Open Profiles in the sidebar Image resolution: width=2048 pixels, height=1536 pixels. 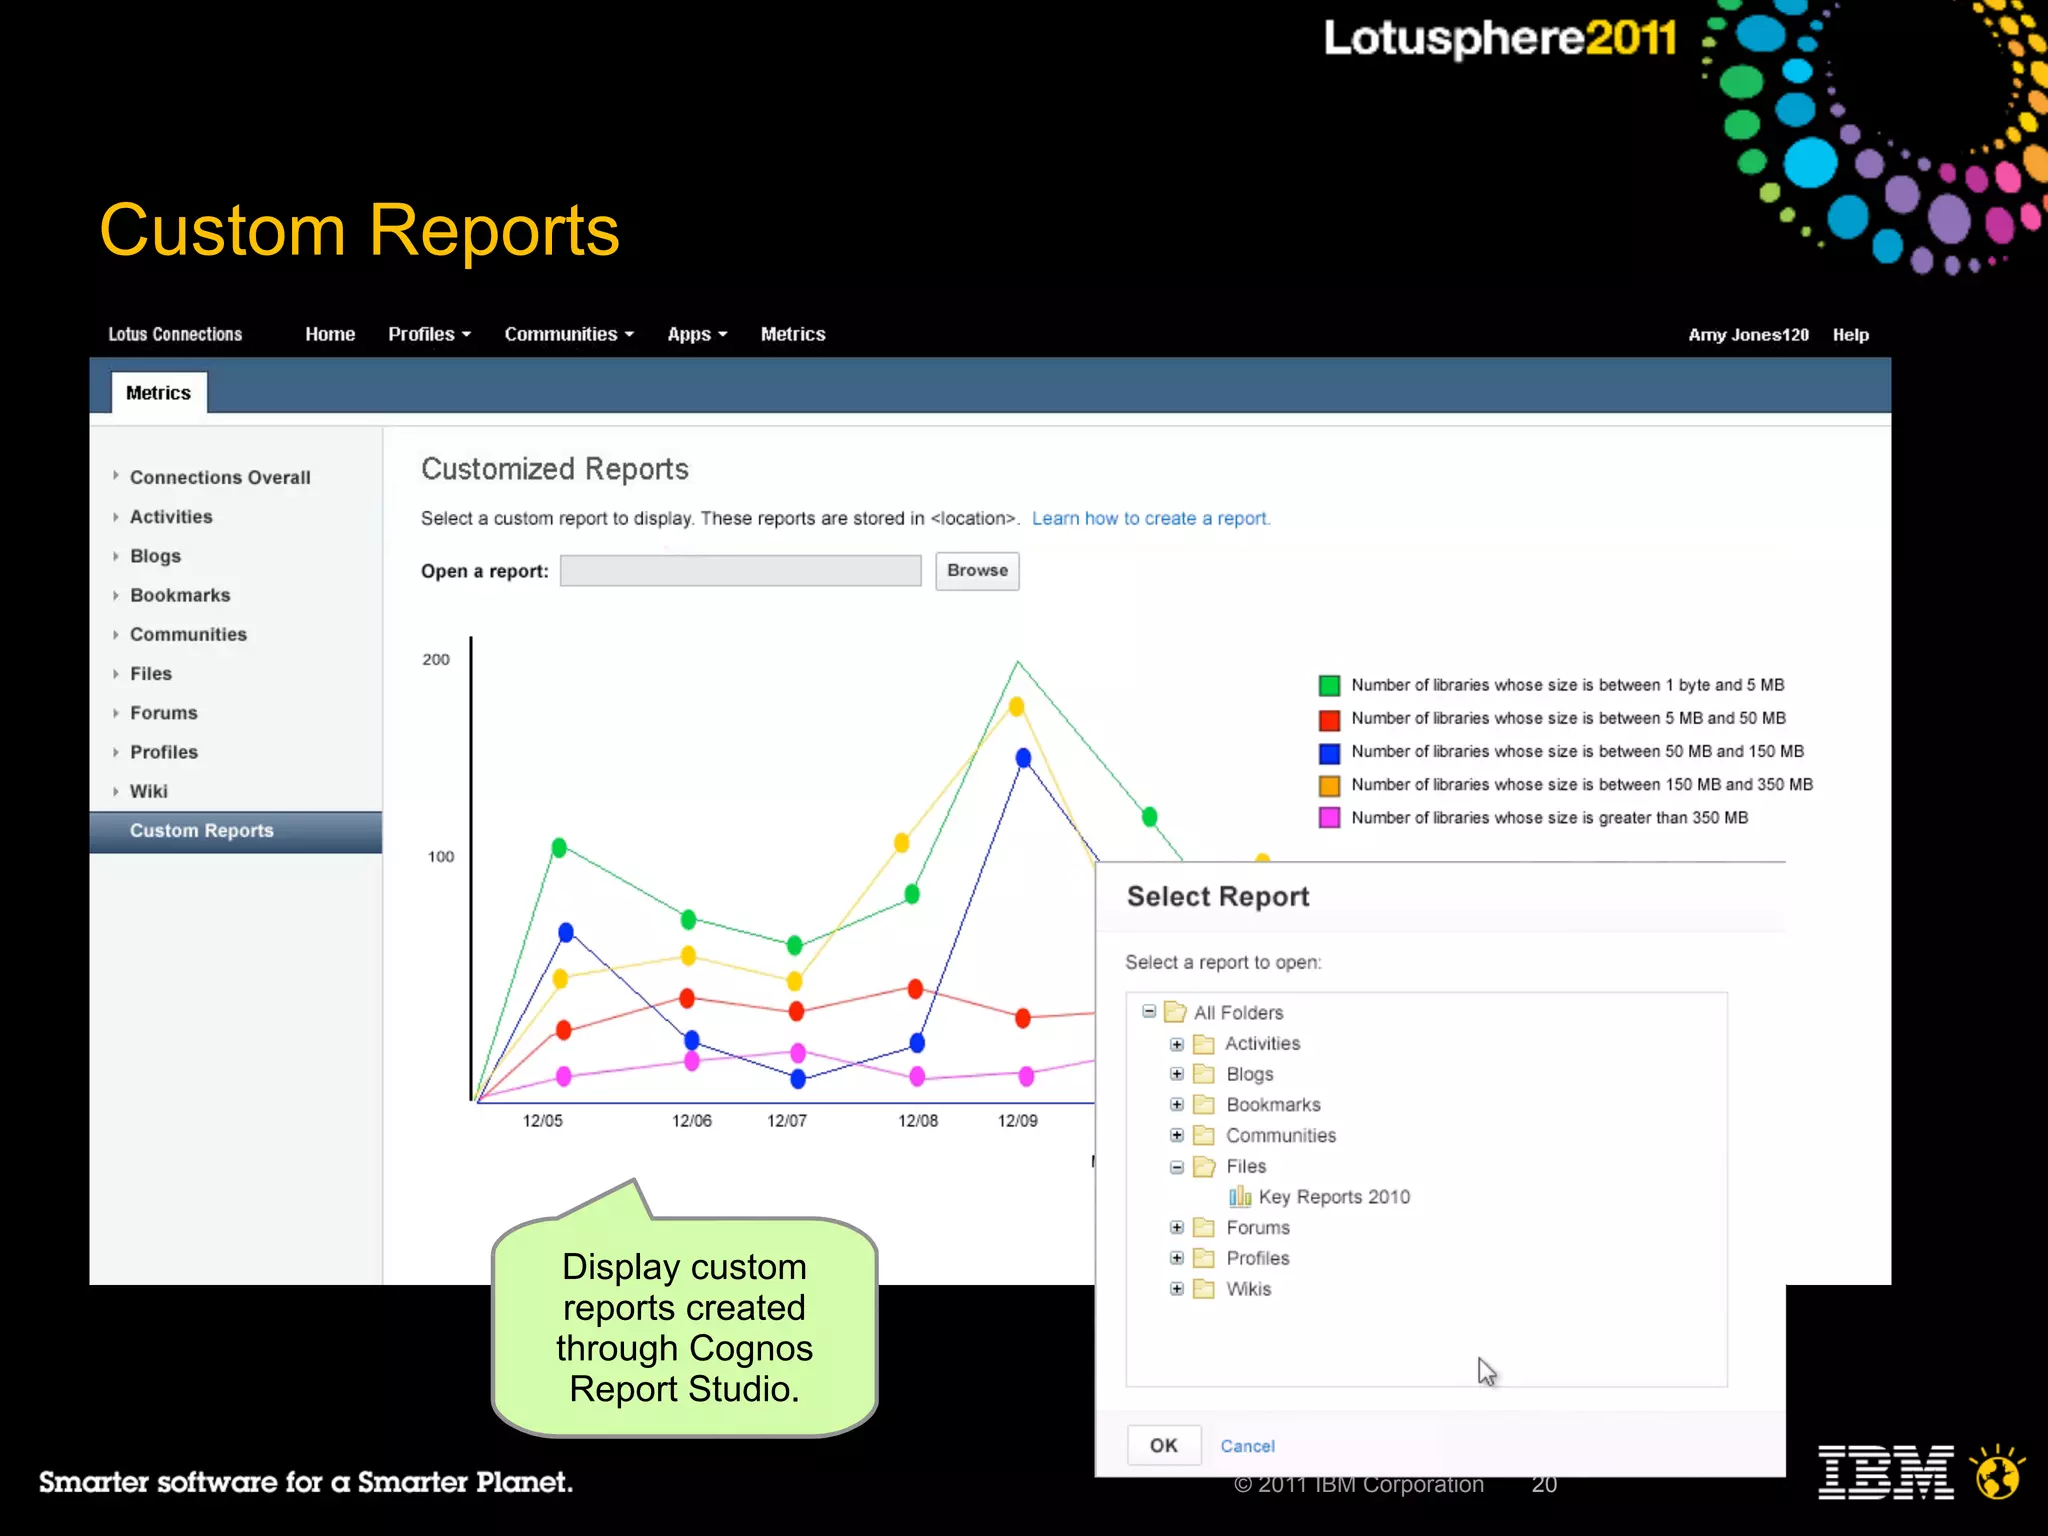point(164,752)
